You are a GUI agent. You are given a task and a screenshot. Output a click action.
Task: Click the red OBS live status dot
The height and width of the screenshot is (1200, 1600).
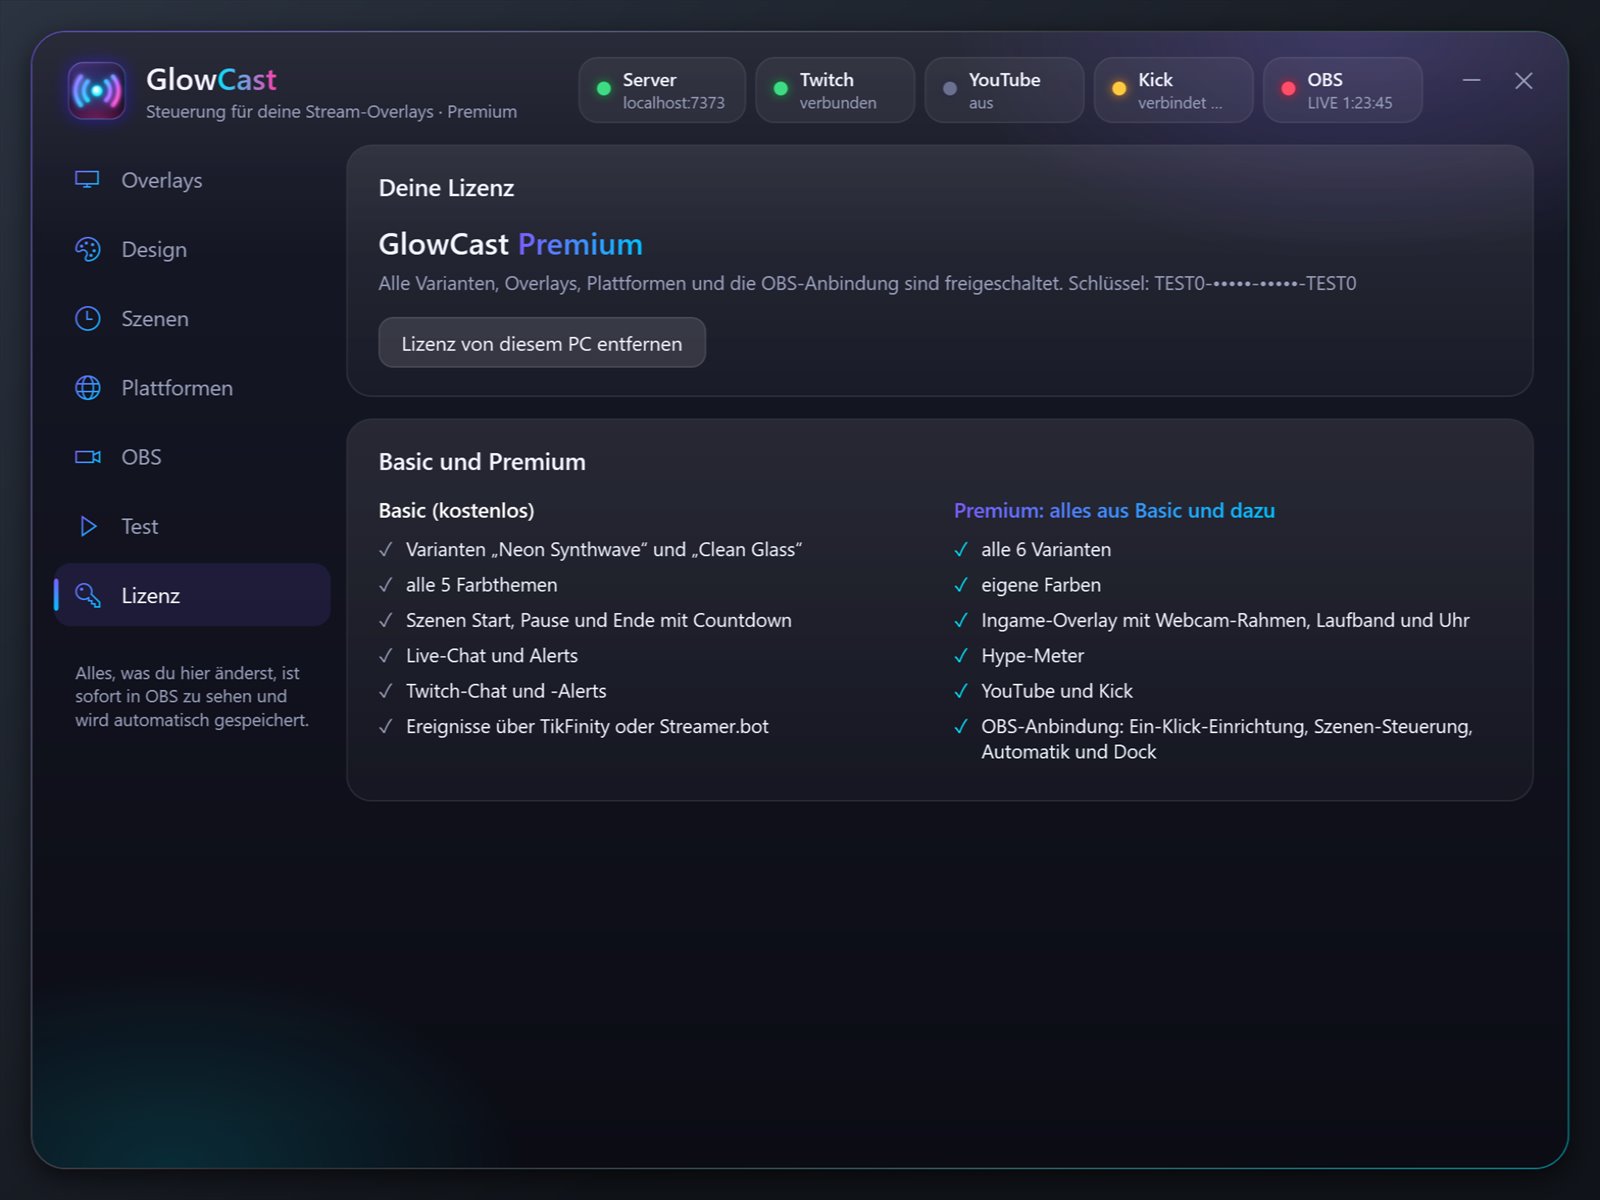(x=1288, y=89)
